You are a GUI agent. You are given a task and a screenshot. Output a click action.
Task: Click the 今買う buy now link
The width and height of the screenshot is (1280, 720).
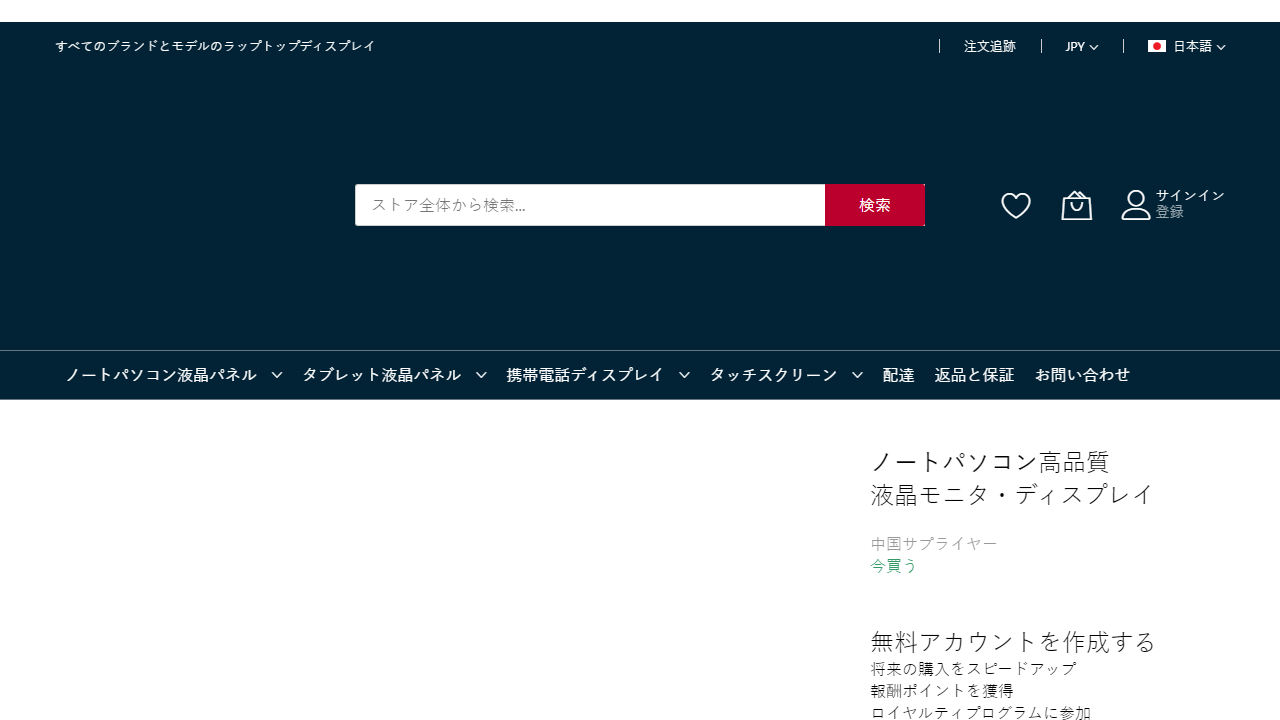(894, 566)
